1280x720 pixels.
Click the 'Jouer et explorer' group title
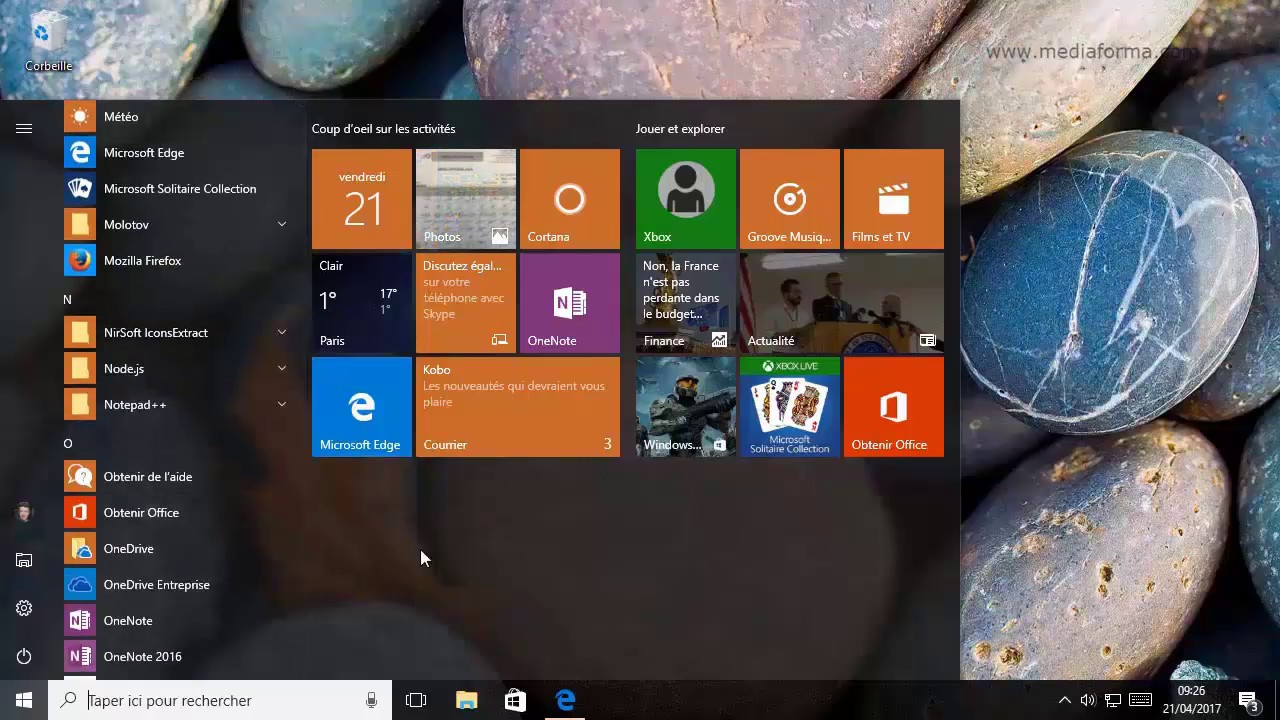pyautogui.click(x=680, y=129)
